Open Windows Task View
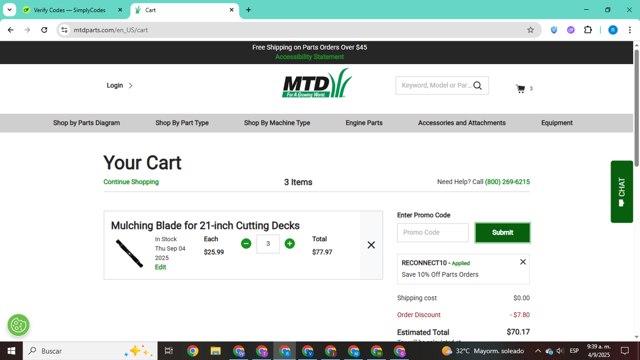The image size is (640, 360). pos(169,351)
